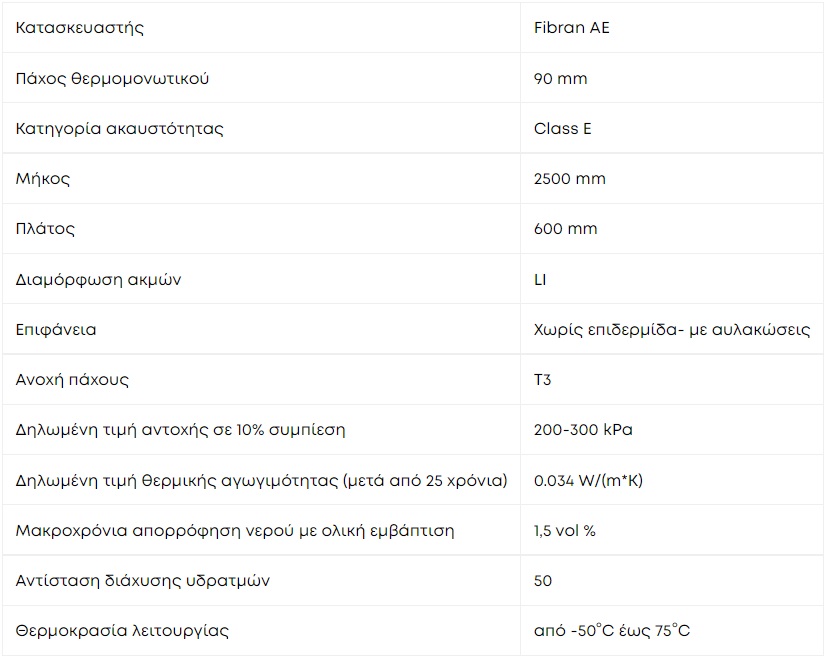Click the Μήκος row label

[43, 179]
